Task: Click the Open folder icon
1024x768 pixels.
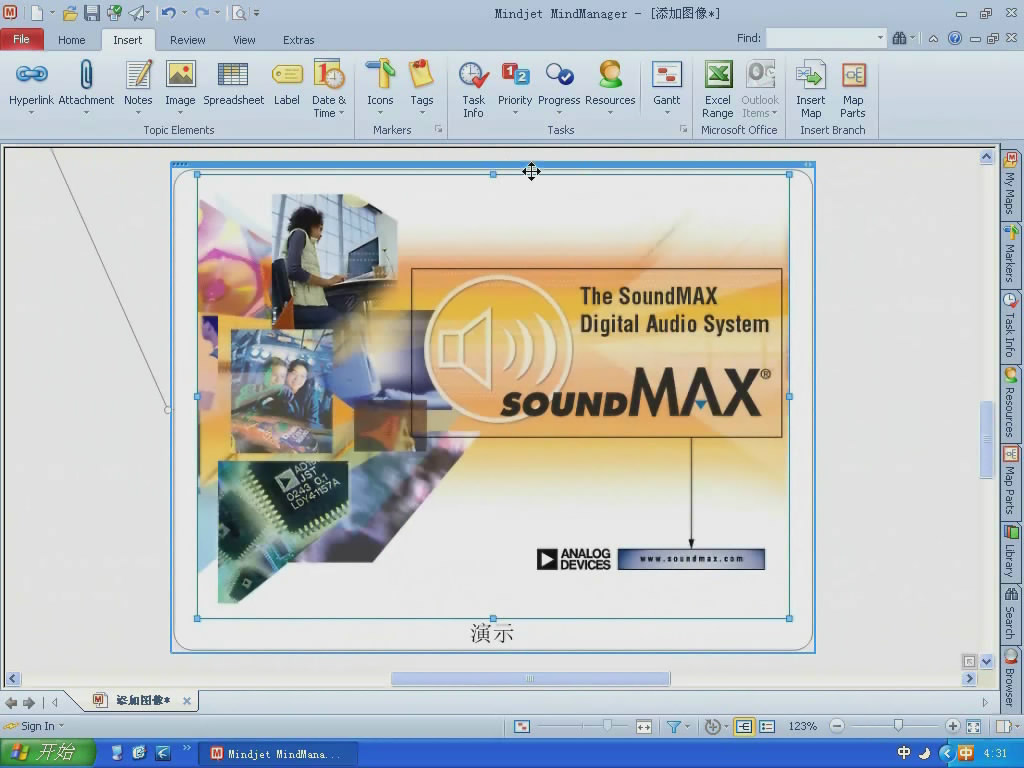Action: tap(70, 12)
